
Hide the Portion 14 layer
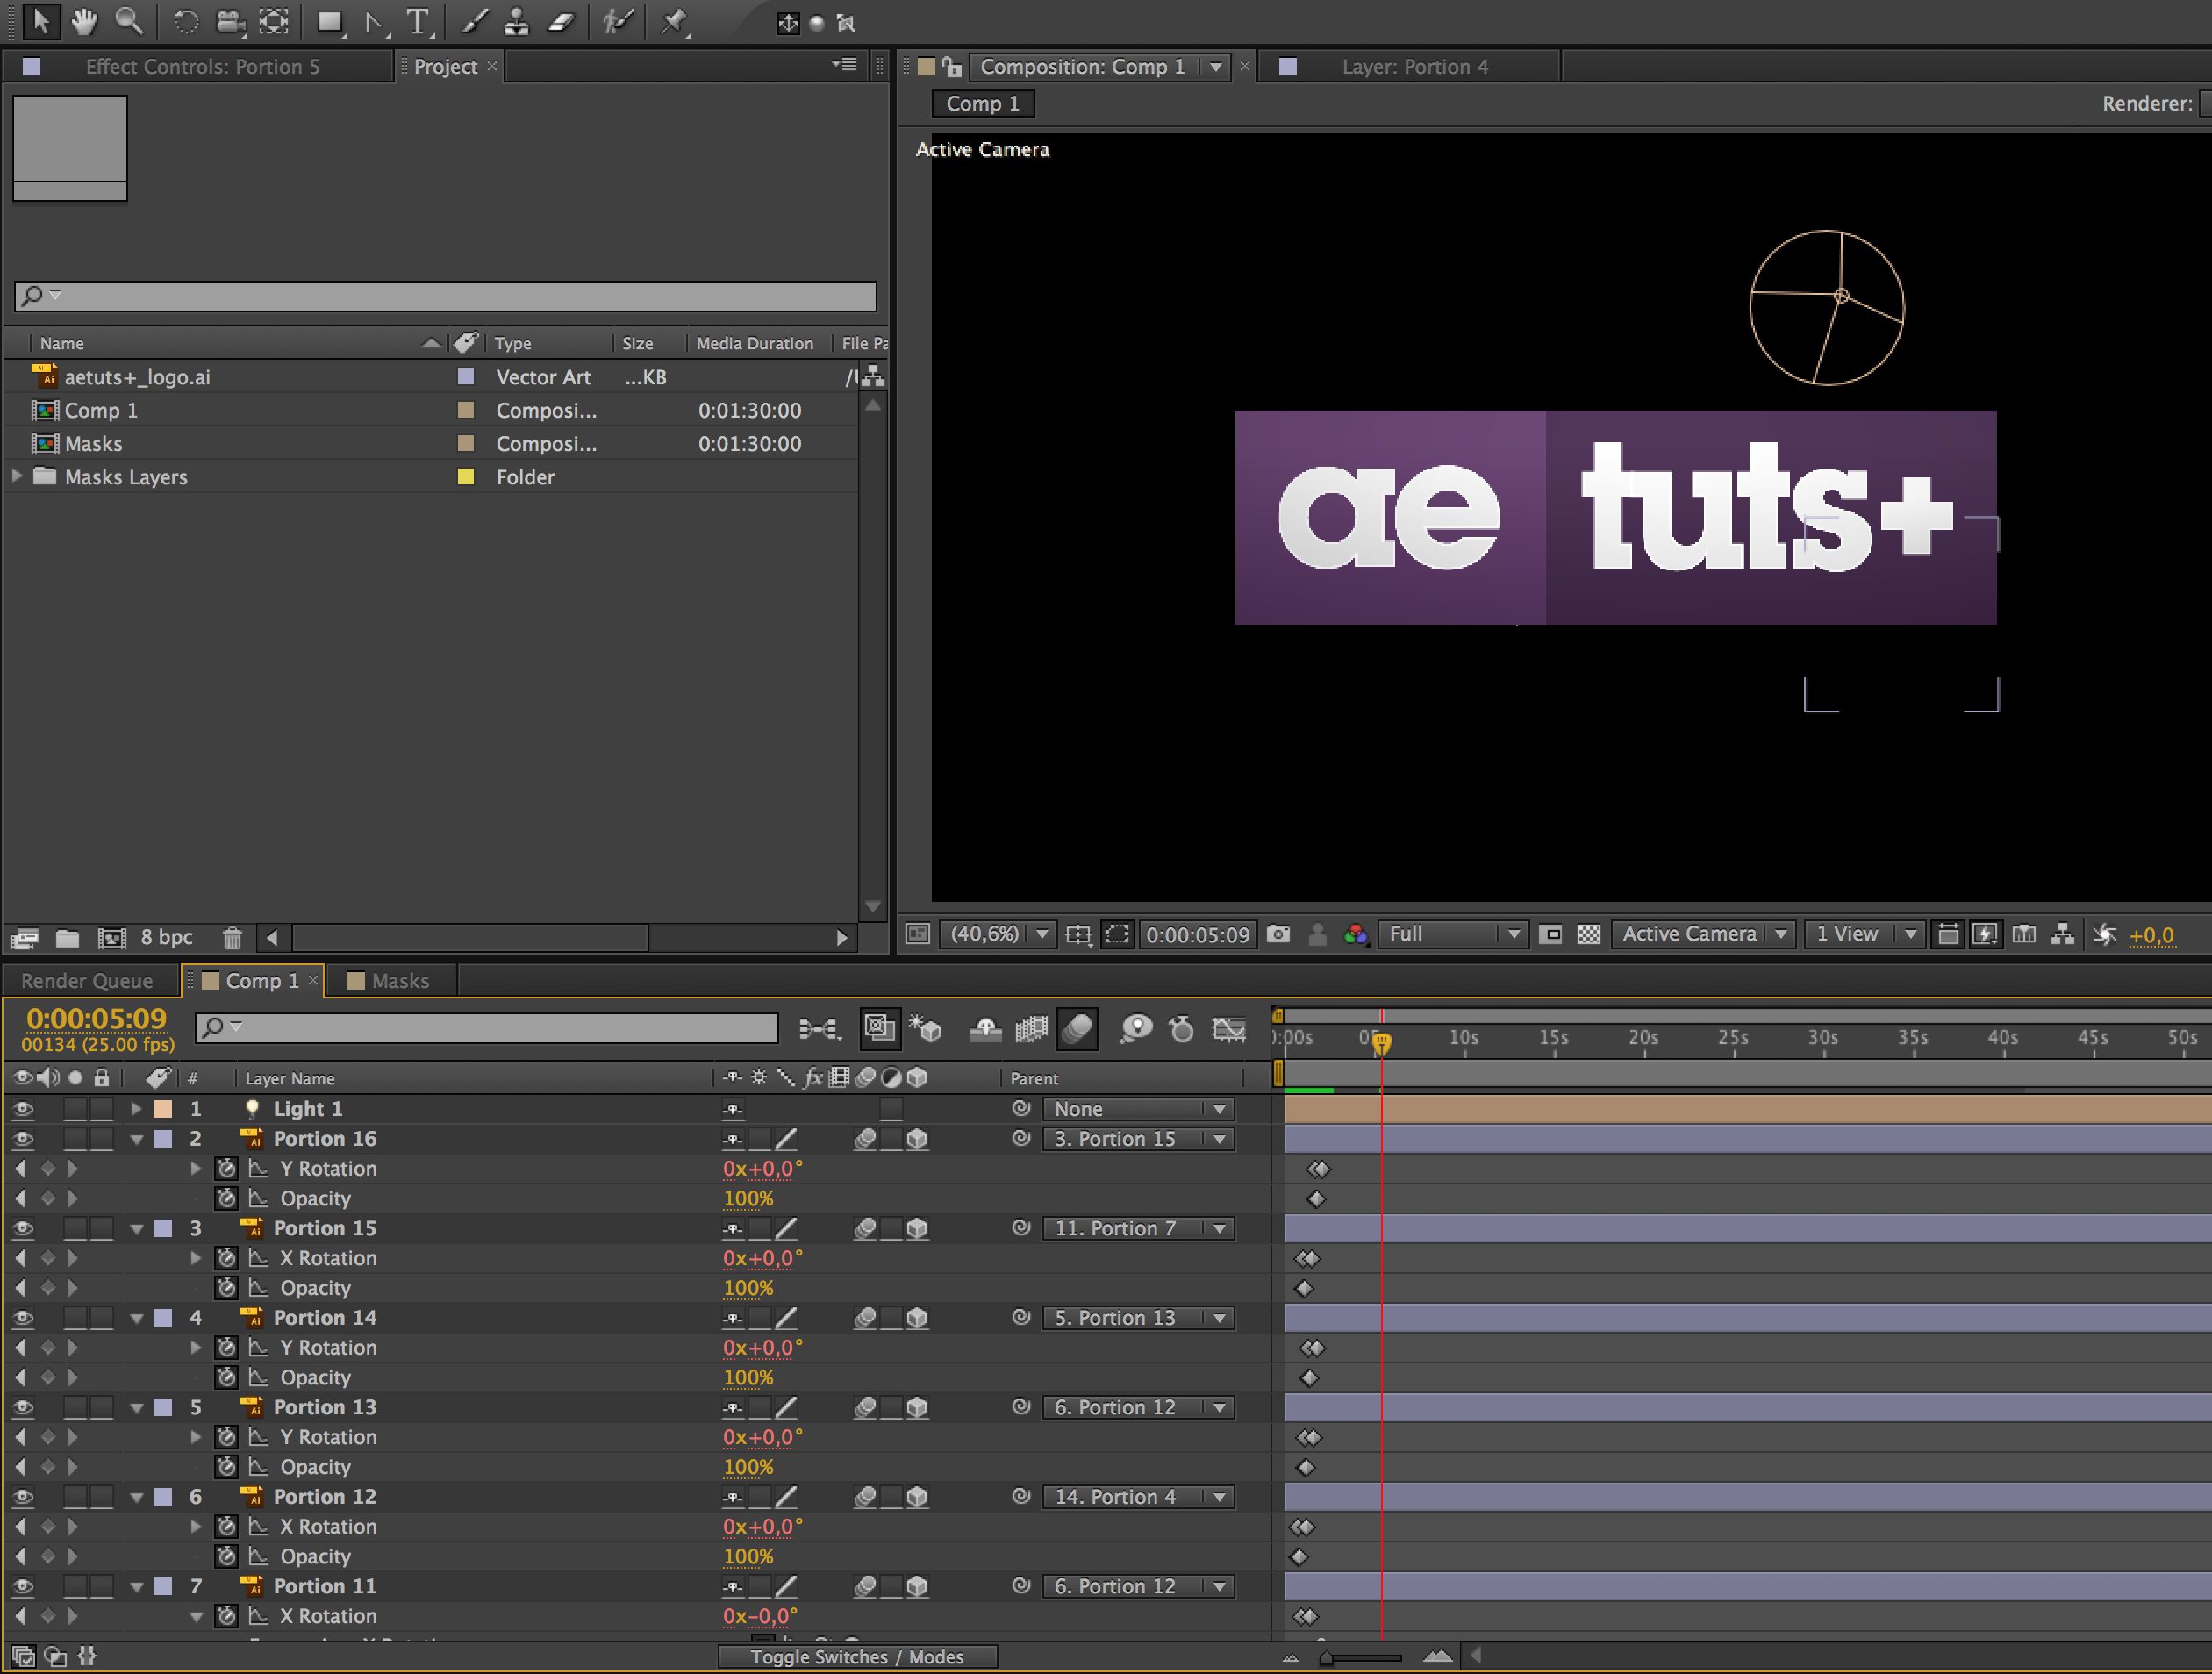(x=23, y=1318)
